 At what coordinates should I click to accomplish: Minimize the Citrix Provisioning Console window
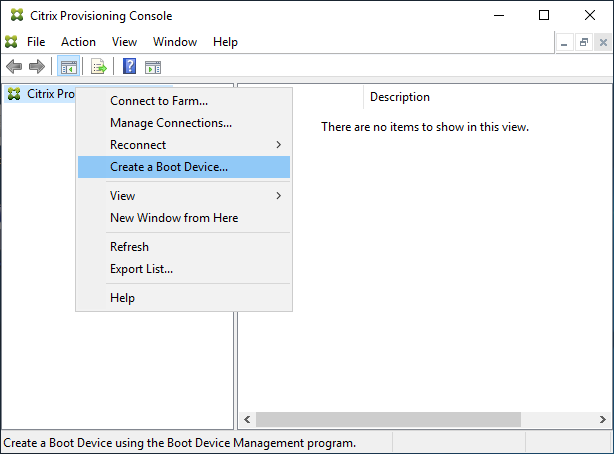tap(499, 16)
